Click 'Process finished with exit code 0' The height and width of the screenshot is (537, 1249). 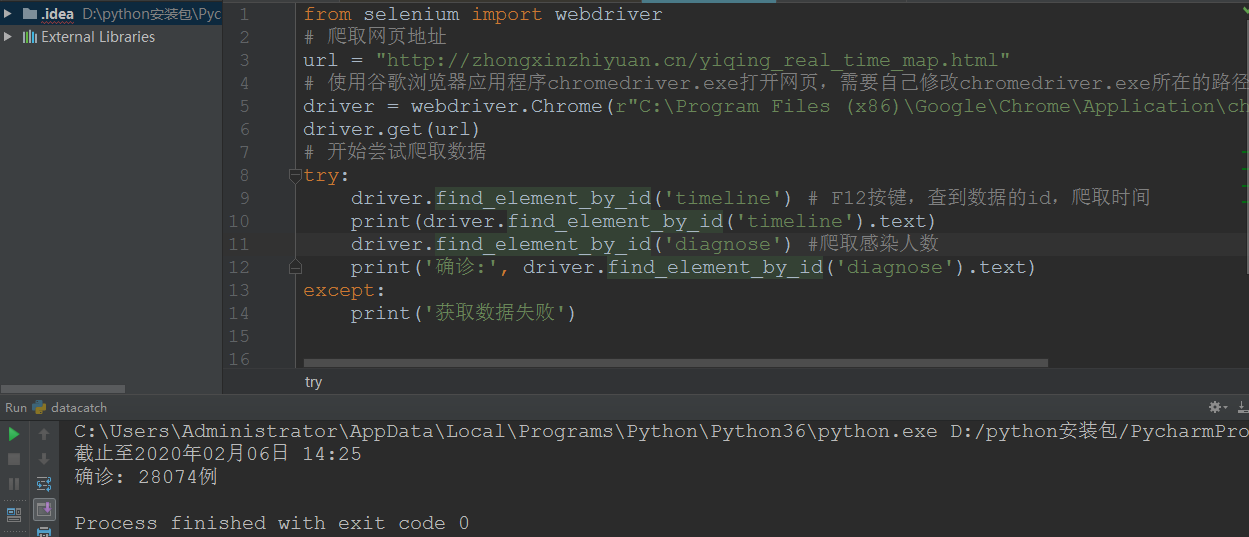[272, 523]
